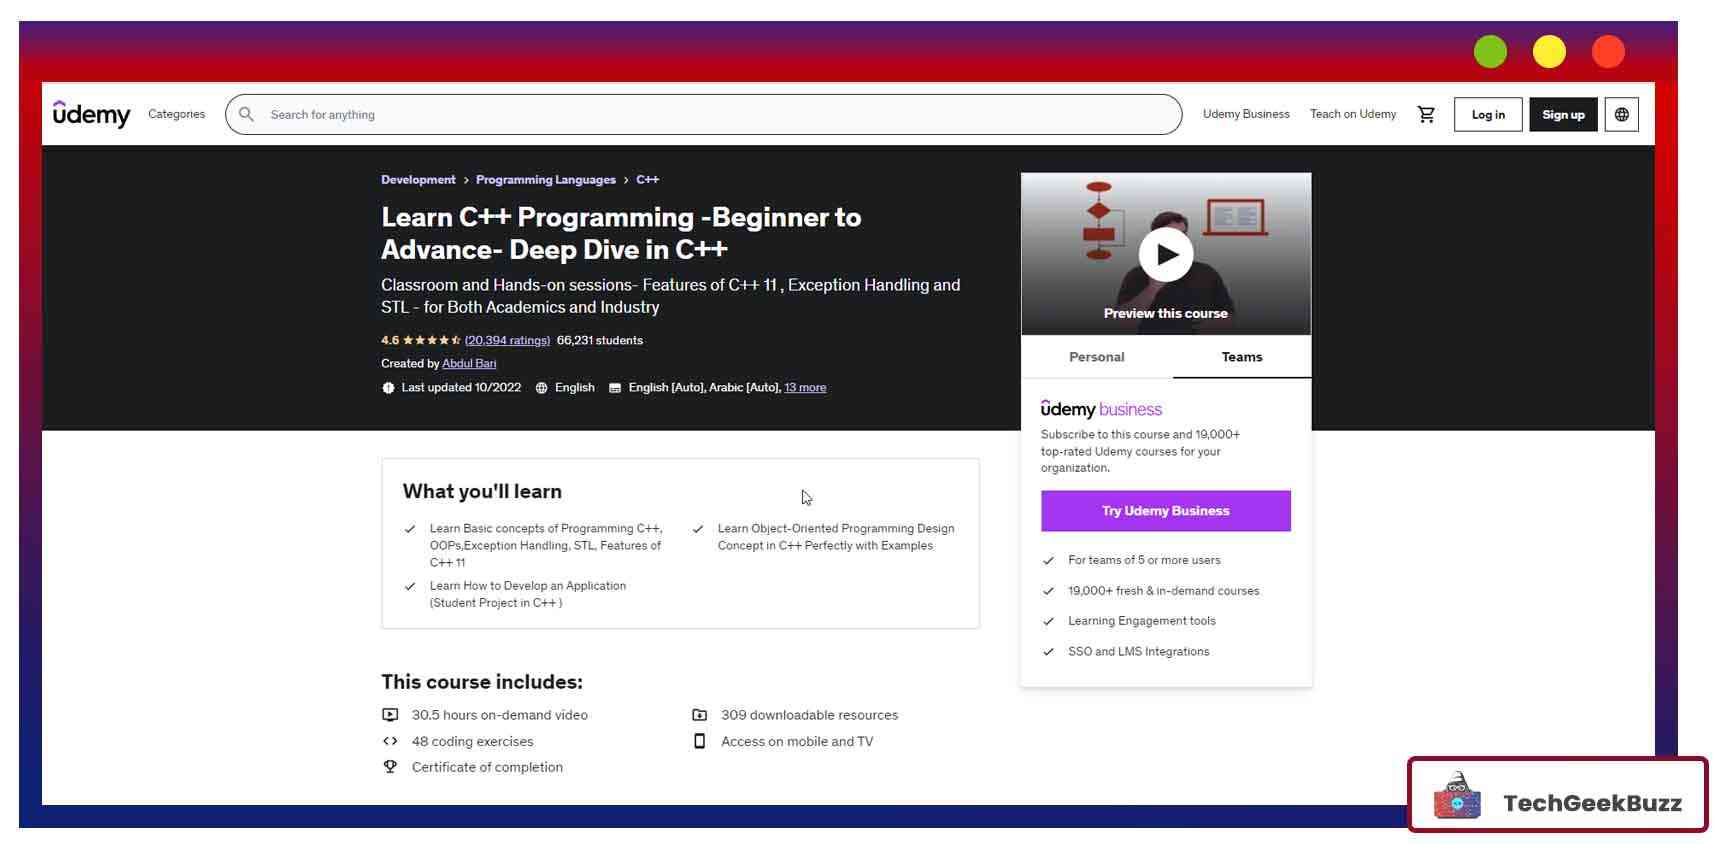
Task: Open the shopping cart
Action: pos(1426,114)
